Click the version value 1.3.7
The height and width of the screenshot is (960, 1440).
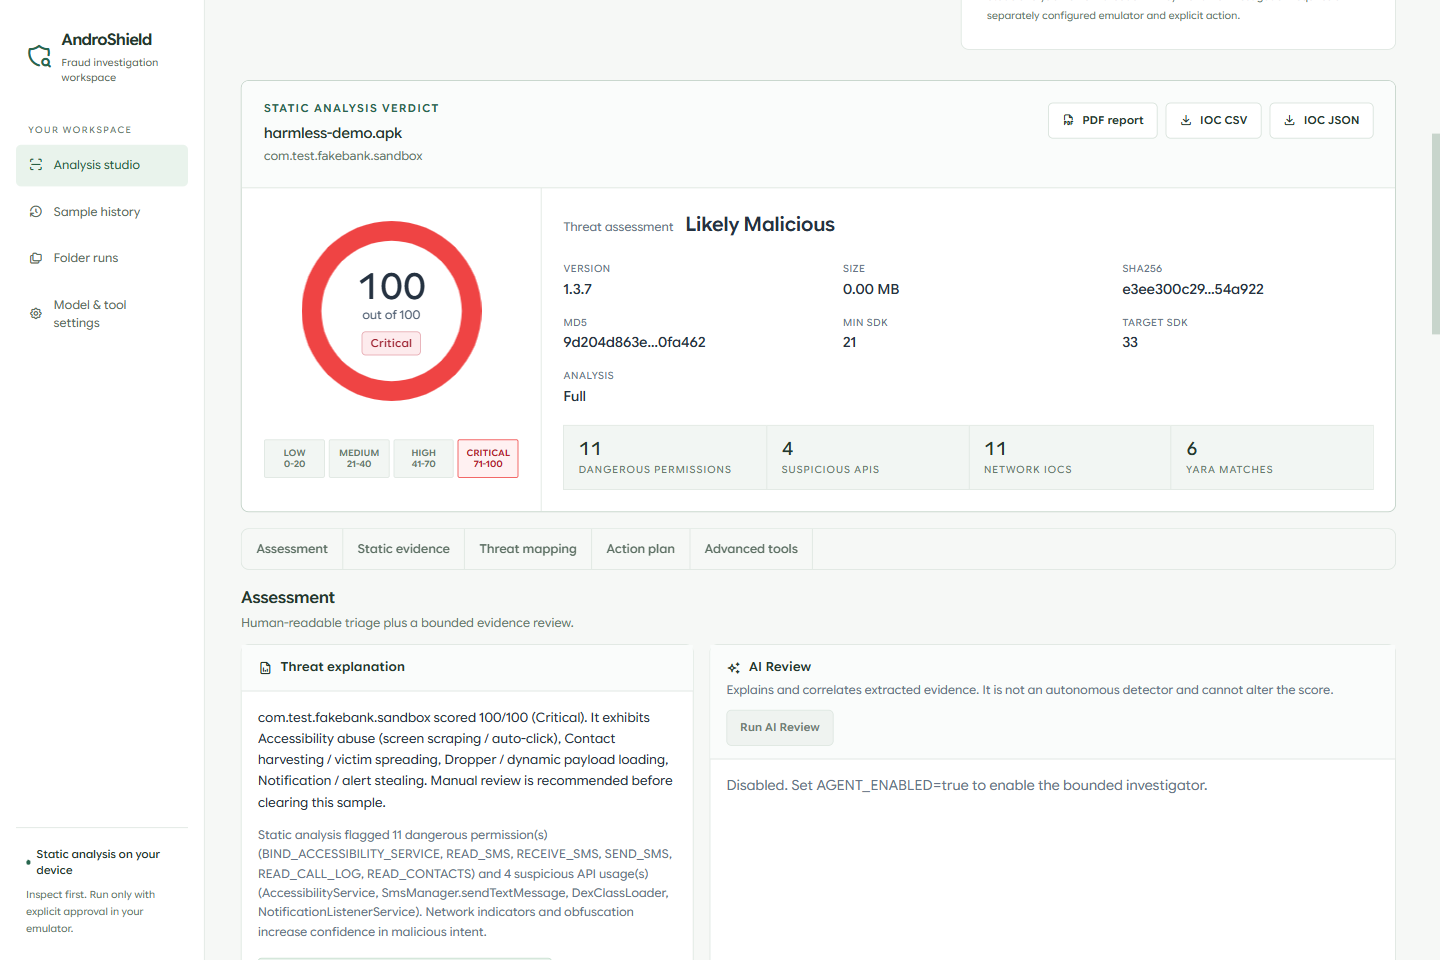click(x=578, y=289)
